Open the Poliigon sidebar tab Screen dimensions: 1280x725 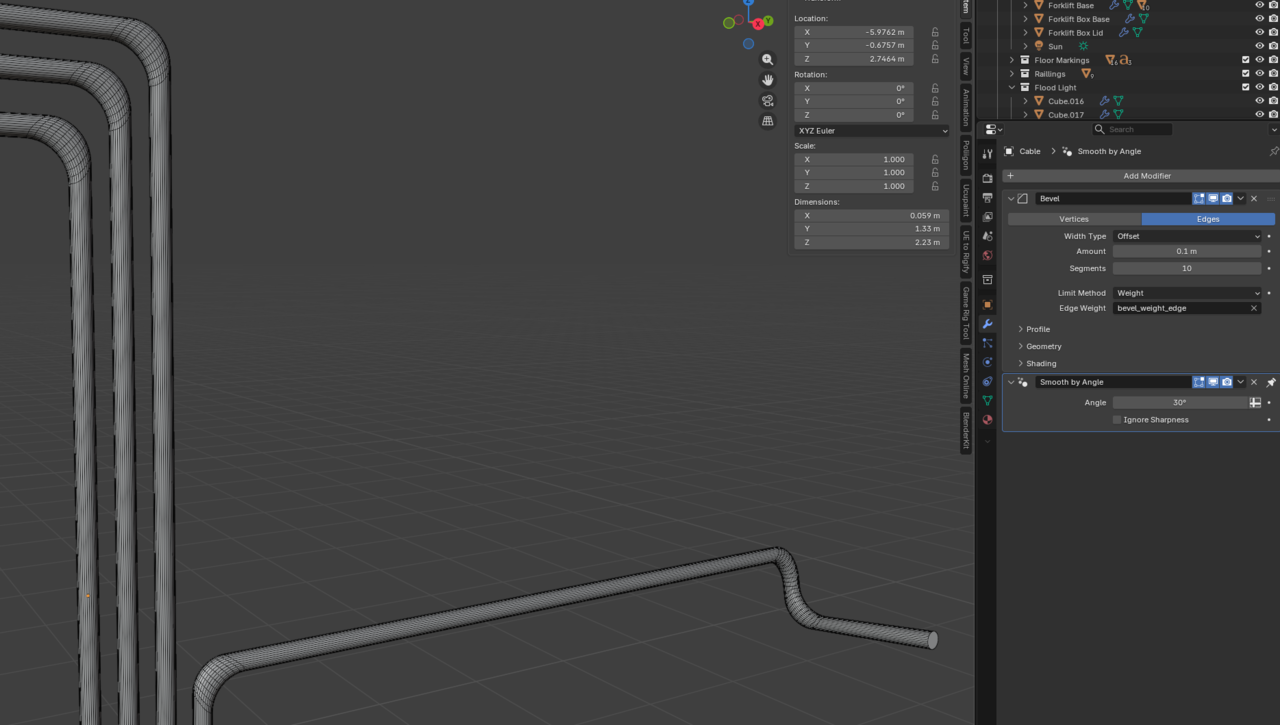[x=966, y=155]
